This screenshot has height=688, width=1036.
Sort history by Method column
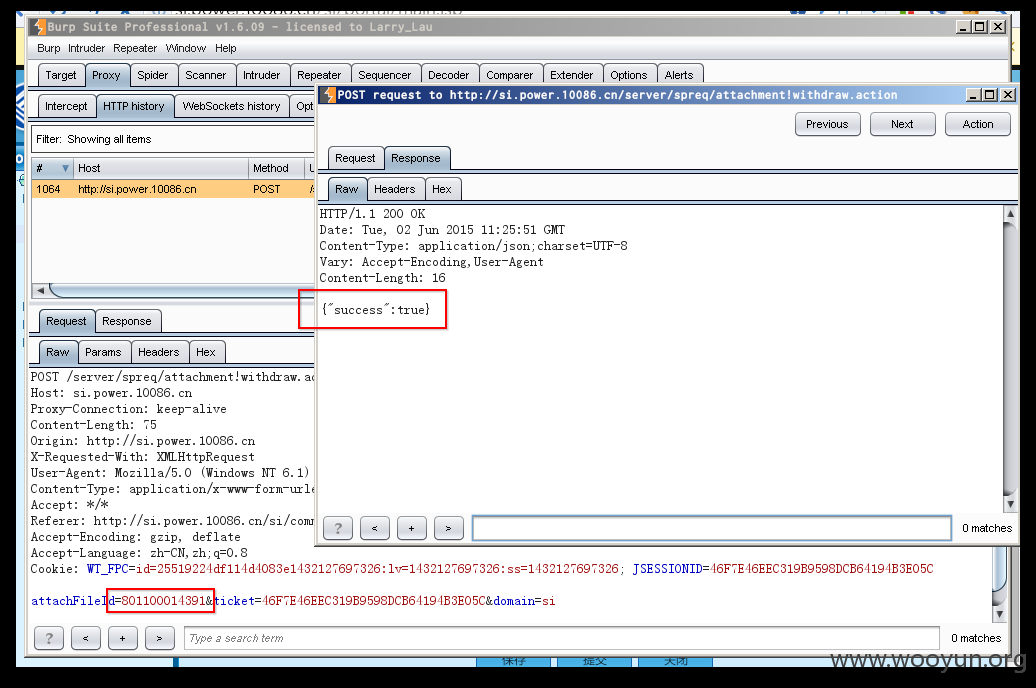276,169
